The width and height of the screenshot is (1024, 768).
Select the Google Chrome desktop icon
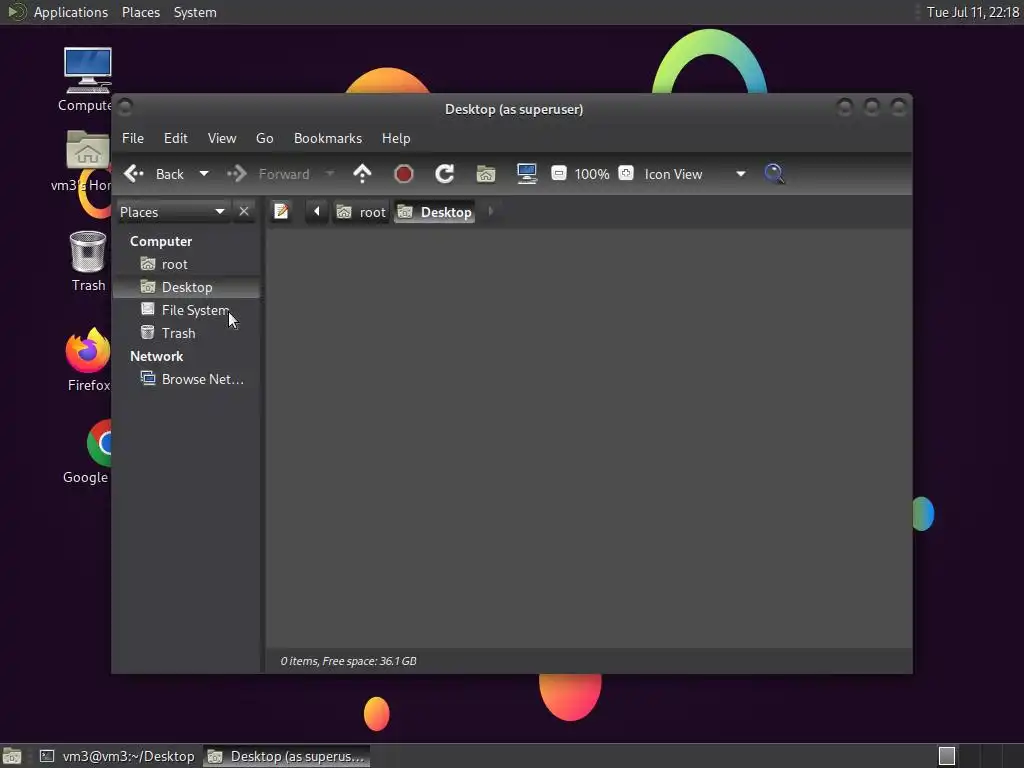88,453
